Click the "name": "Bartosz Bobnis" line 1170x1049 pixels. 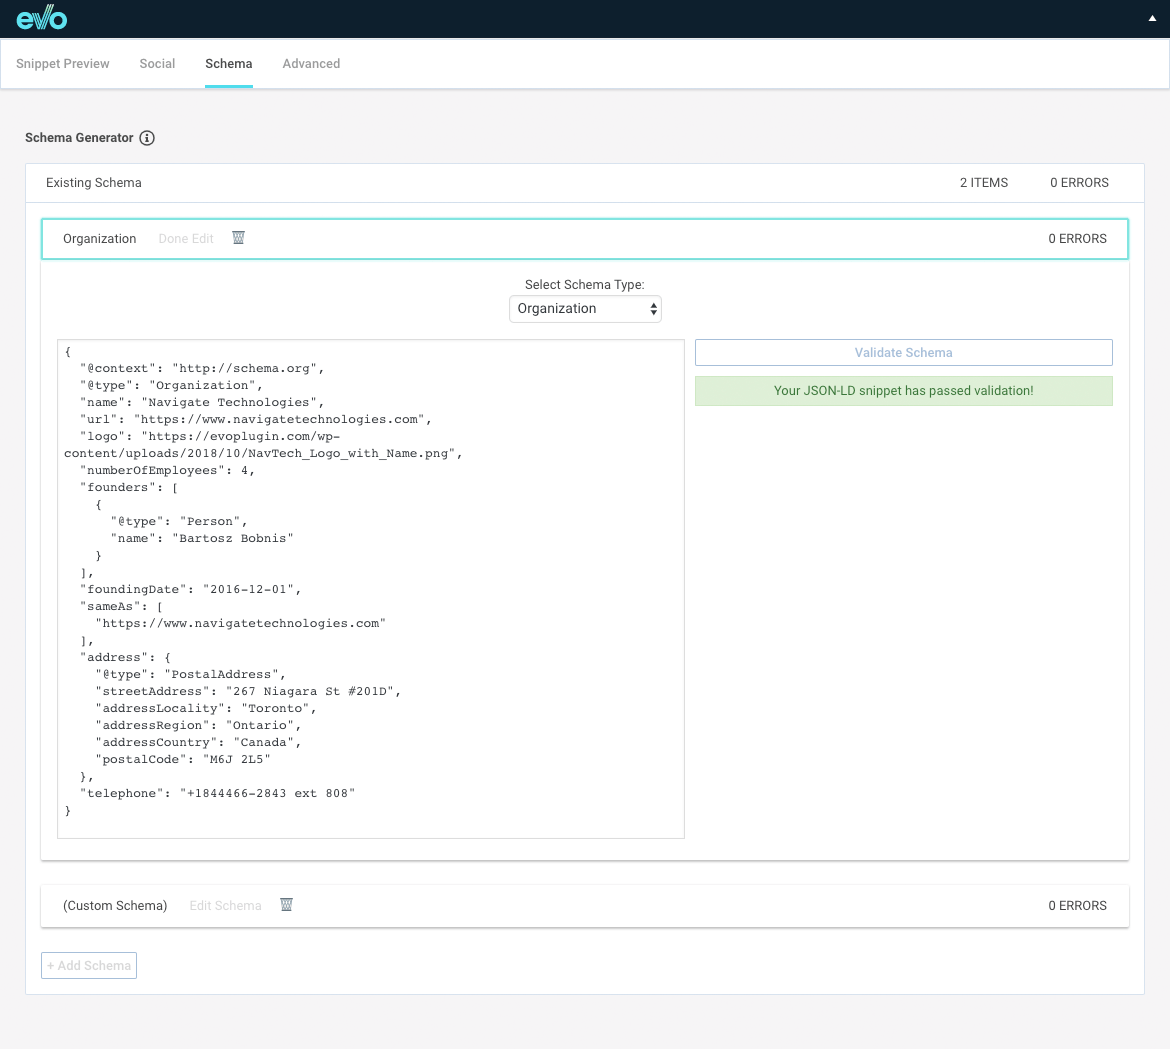tap(201, 539)
